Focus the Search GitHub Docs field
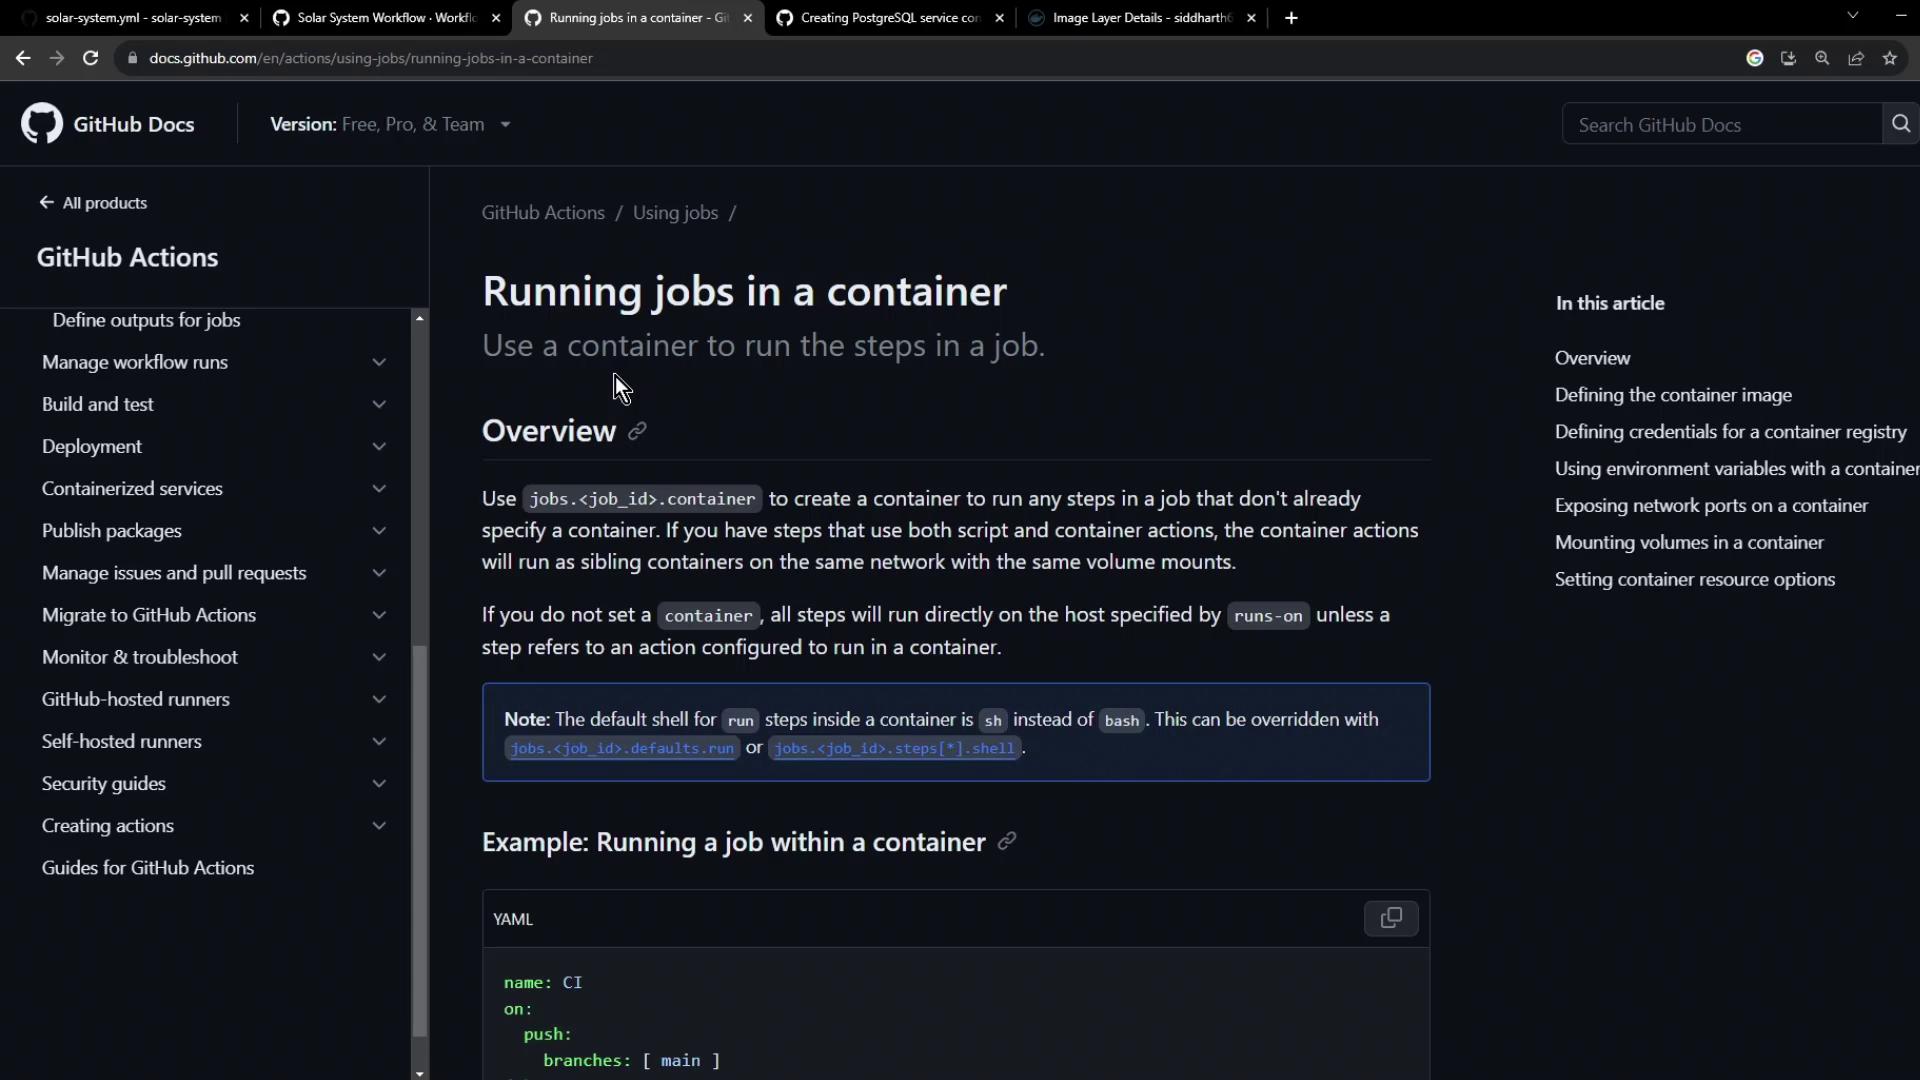Screen dimensions: 1920x1080 tap(1720, 125)
